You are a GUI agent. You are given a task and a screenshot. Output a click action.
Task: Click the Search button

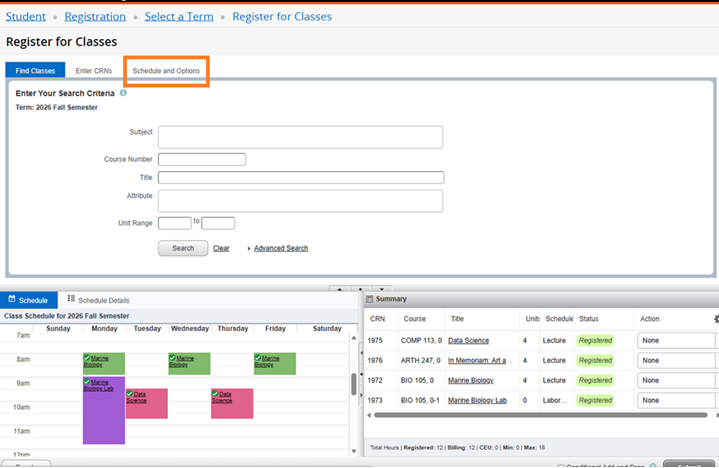tap(183, 248)
